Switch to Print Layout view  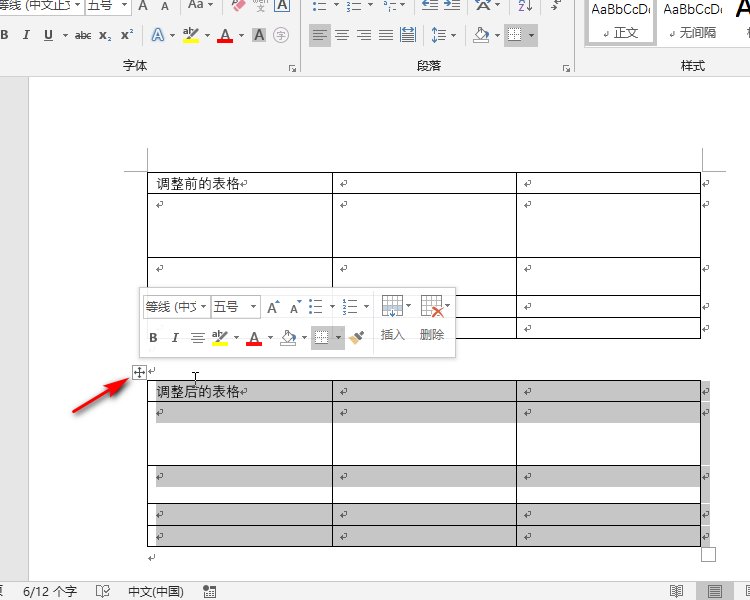tap(715, 591)
